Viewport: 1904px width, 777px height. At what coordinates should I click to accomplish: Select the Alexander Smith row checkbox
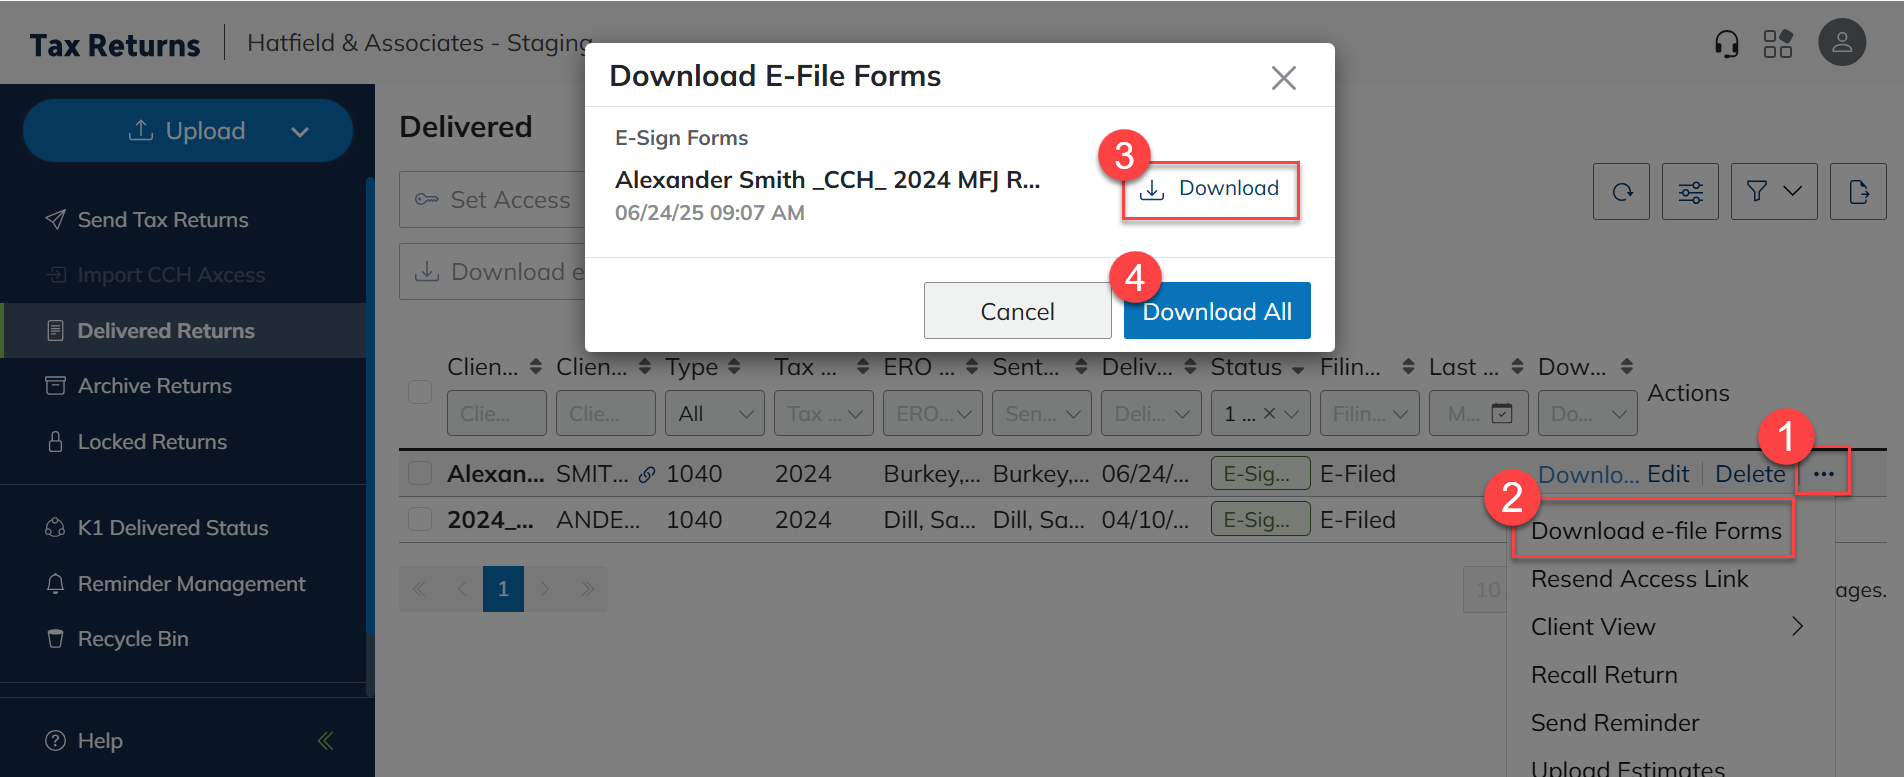coord(420,474)
